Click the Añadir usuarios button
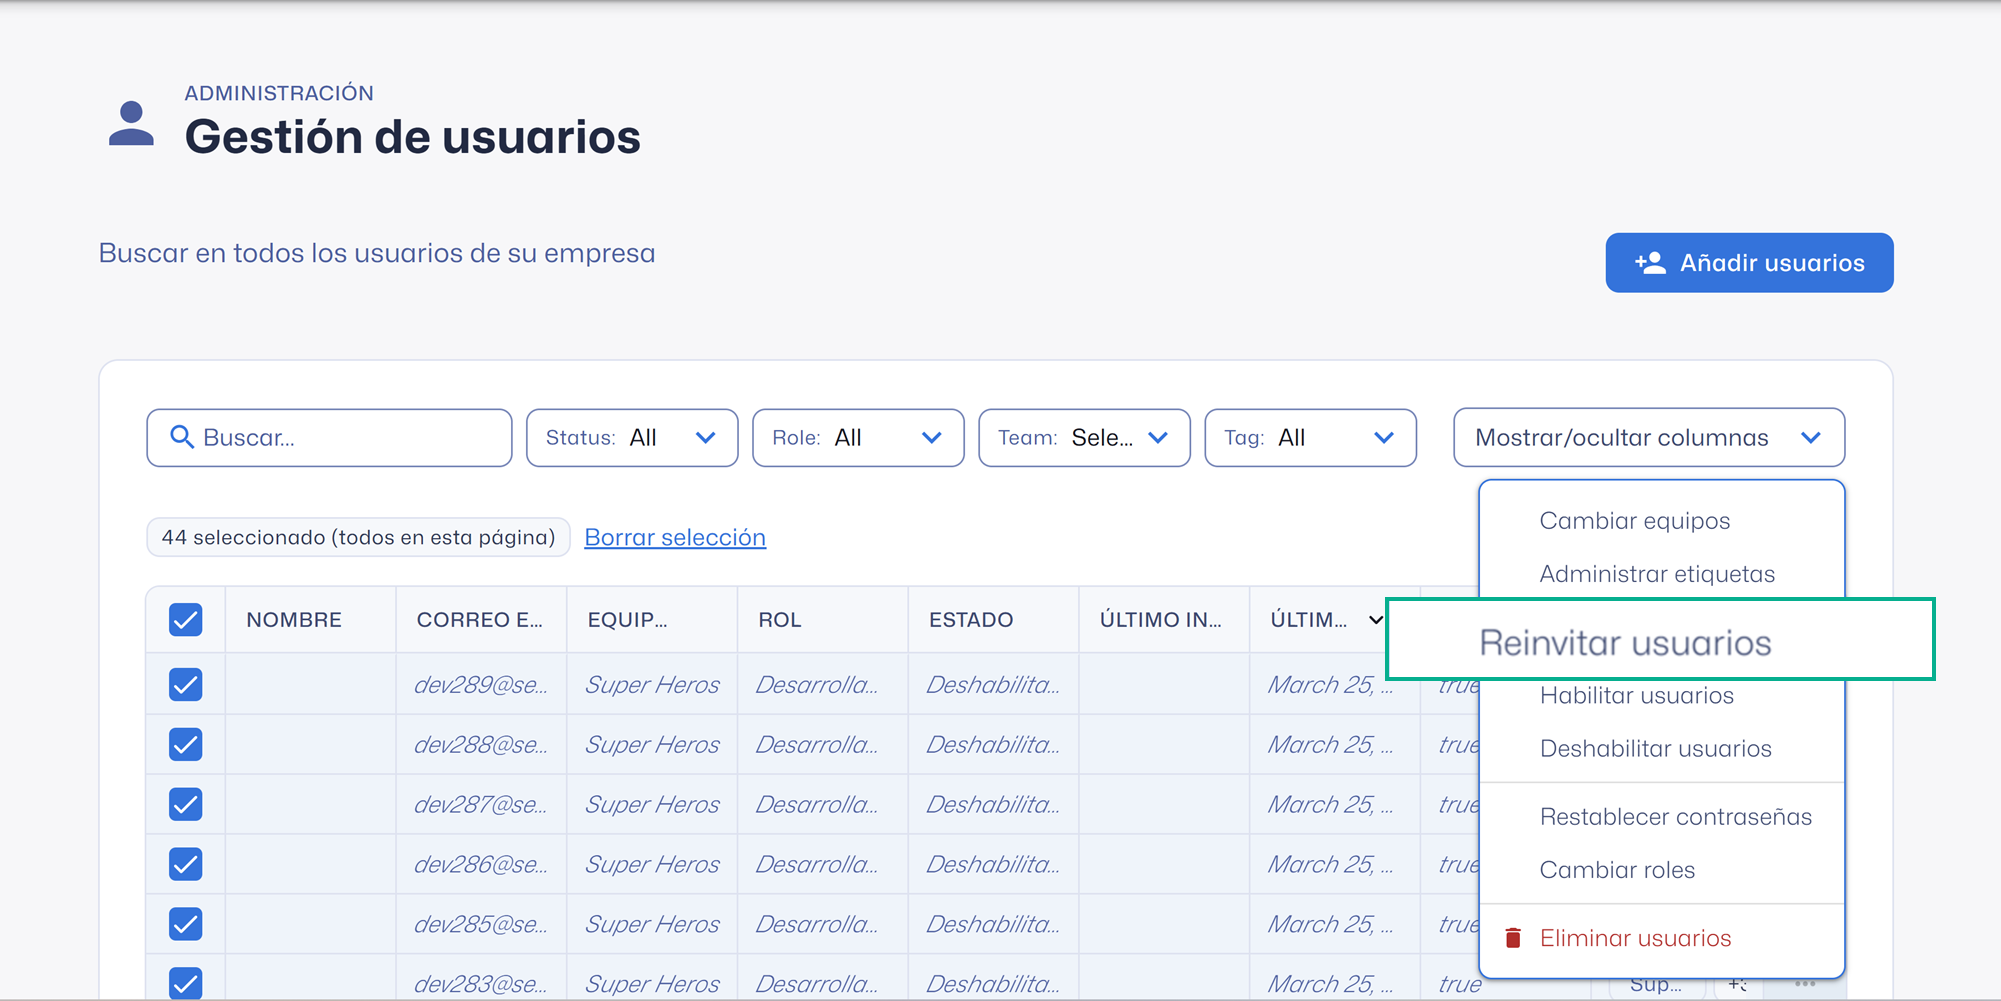 click(1749, 263)
